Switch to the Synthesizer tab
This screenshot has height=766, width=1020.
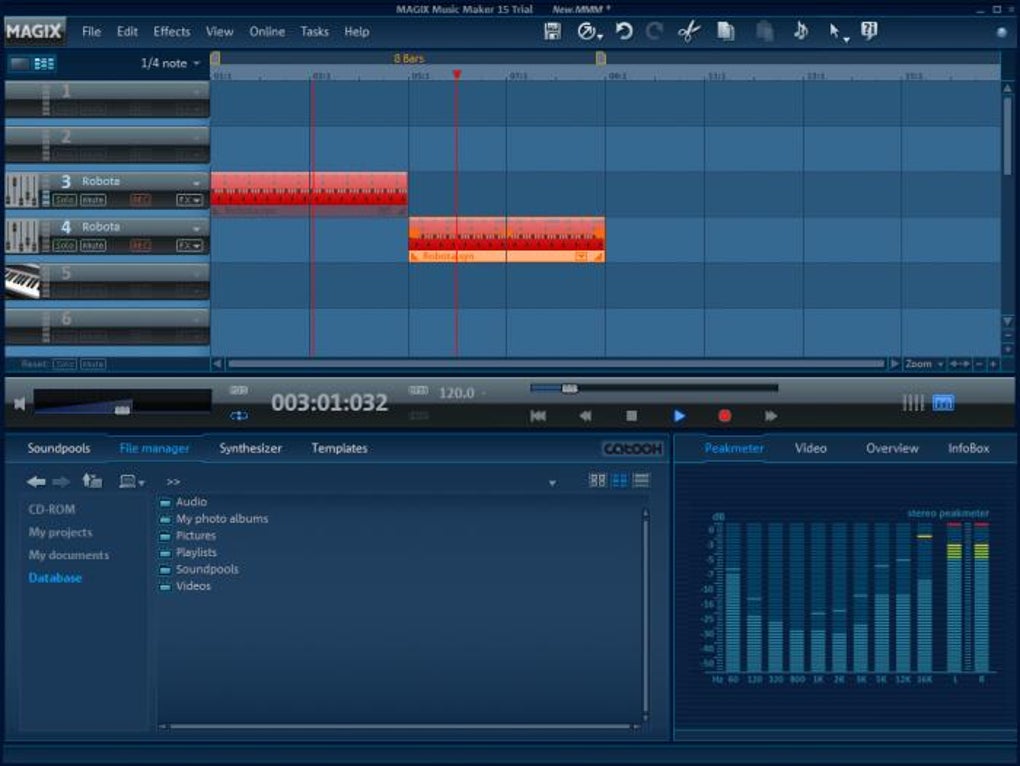click(x=250, y=449)
